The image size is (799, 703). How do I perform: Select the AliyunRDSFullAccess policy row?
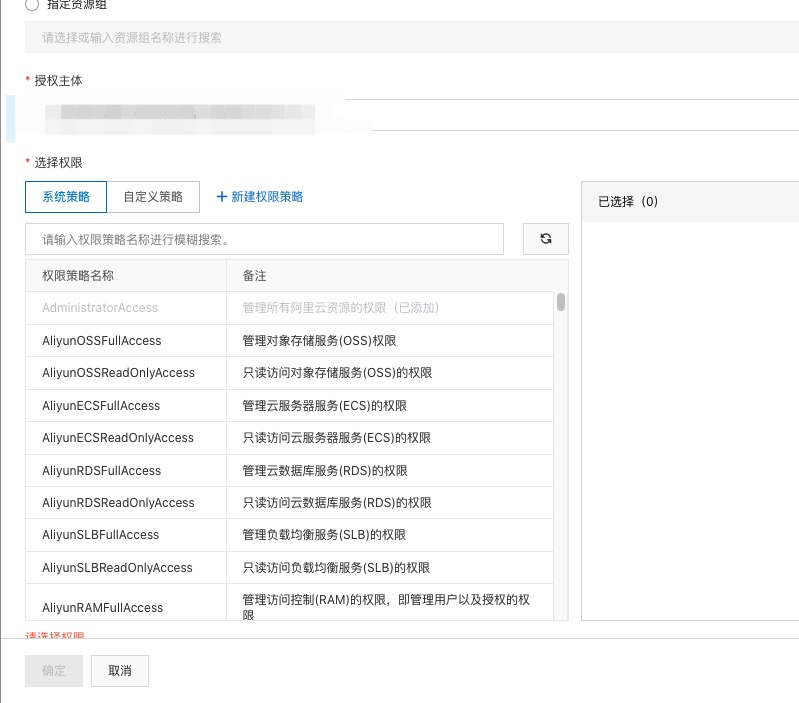(289, 470)
